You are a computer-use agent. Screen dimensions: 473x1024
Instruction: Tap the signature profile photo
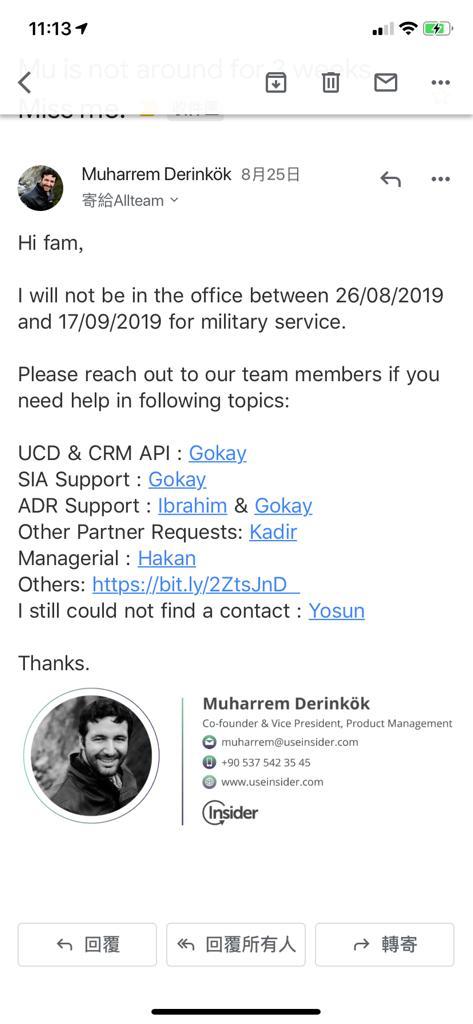click(x=91, y=756)
